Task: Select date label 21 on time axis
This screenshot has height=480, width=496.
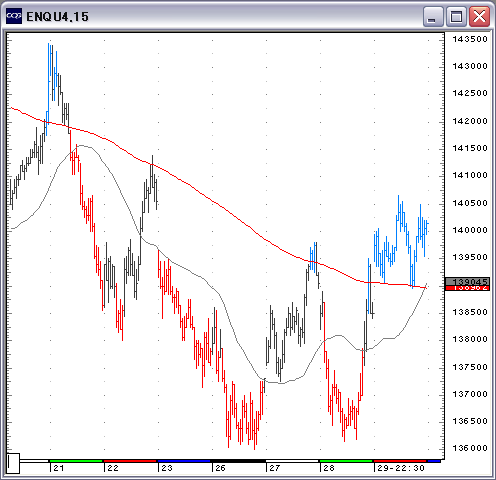Action: [59, 468]
